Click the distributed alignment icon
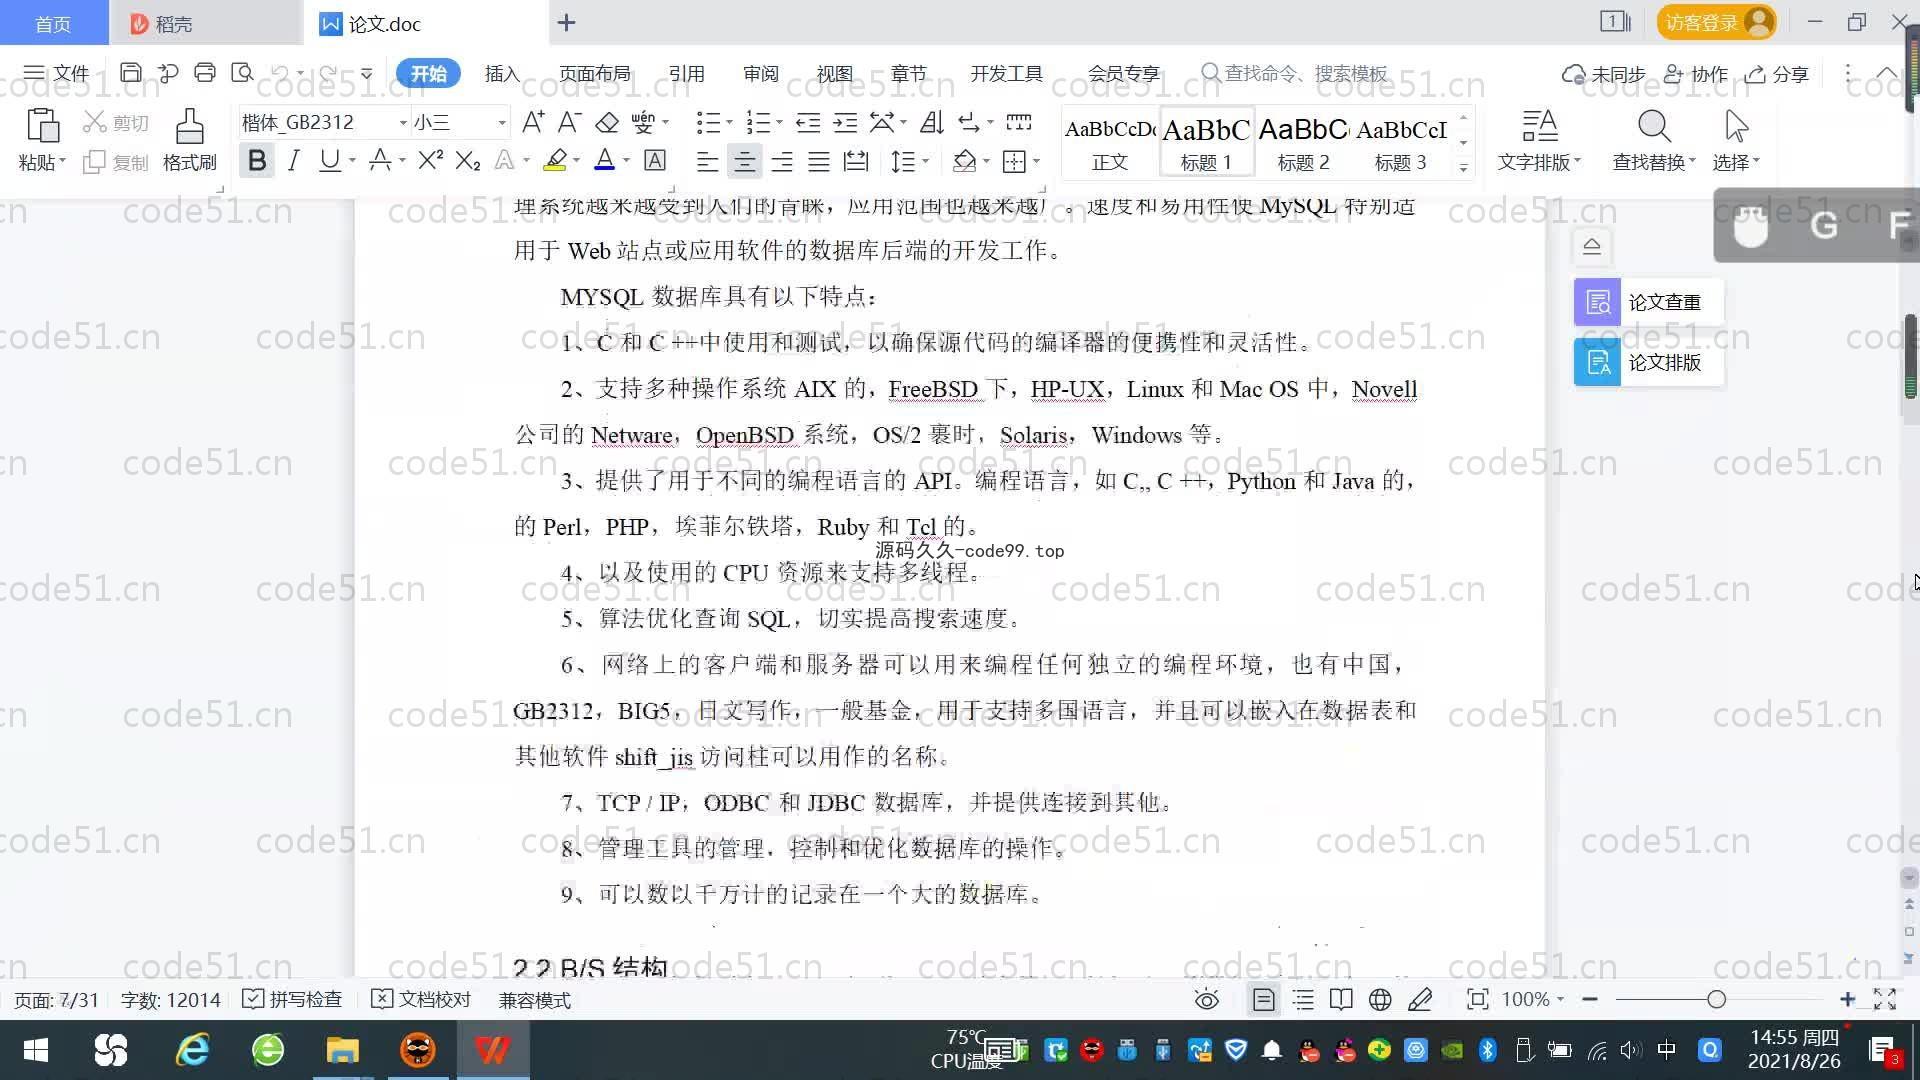 pyautogui.click(x=856, y=161)
